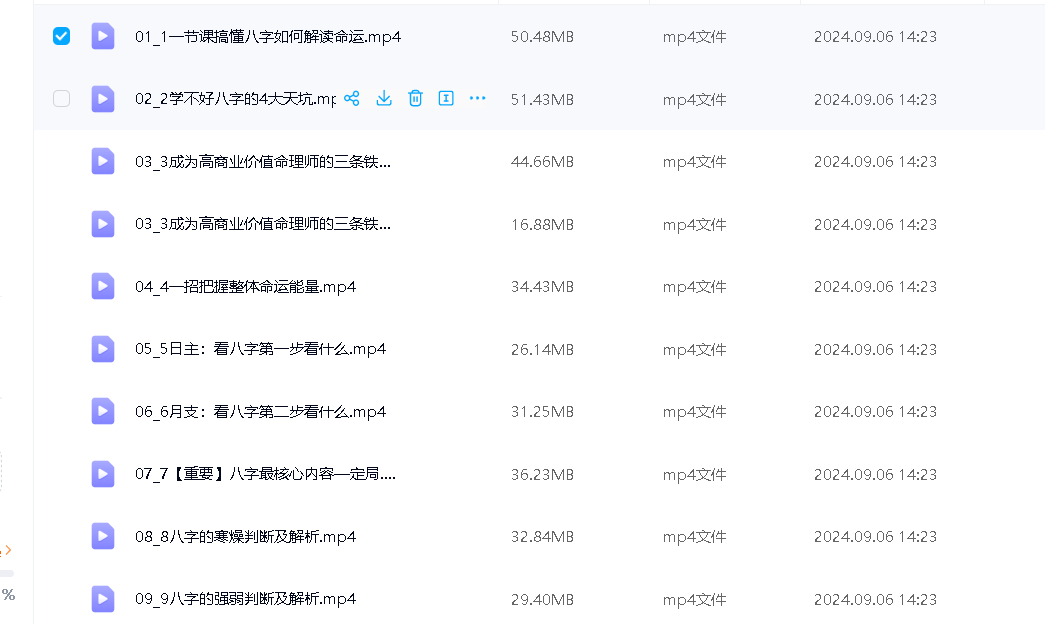Image resolution: width=1045 pixels, height=624 pixels.
Task: Click the video icon of 09_9八字的强弱判断 file
Action: click(x=102, y=599)
